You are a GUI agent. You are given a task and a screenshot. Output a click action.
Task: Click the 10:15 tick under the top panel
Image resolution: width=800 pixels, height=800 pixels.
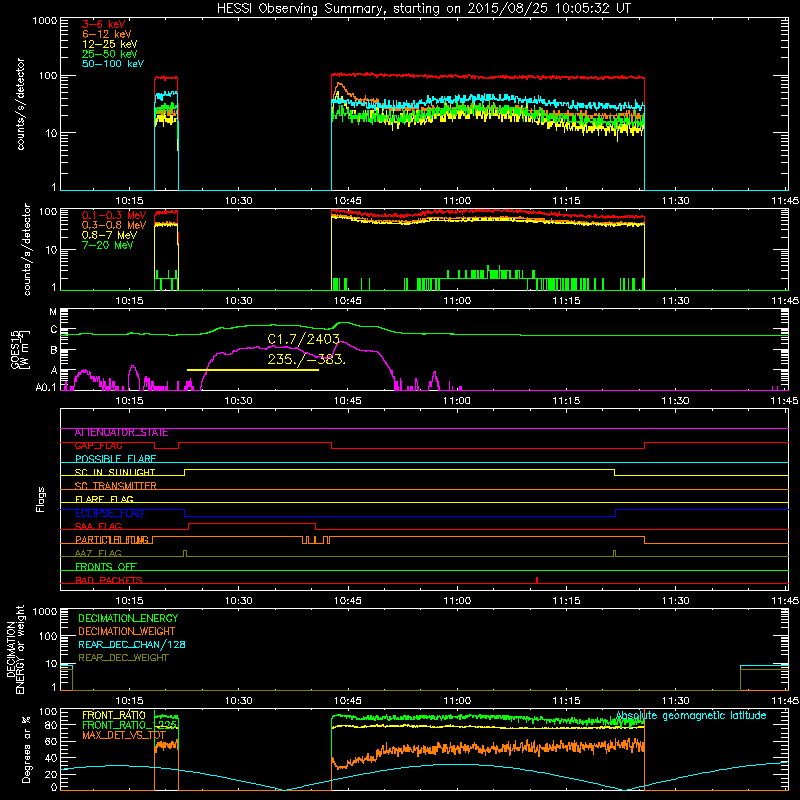pyautogui.click(x=129, y=201)
